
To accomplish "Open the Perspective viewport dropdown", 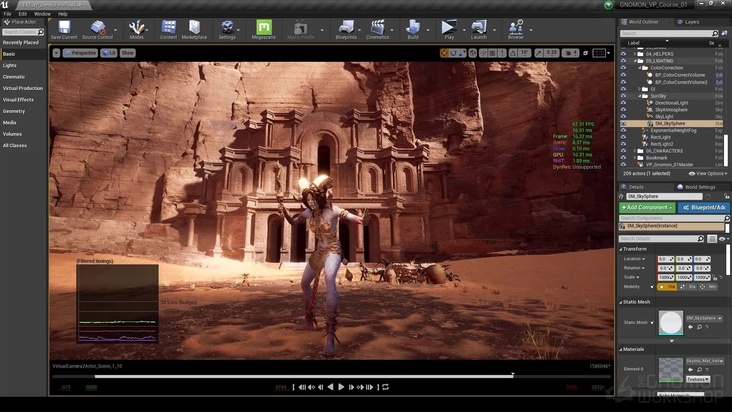I will click(x=82, y=52).
